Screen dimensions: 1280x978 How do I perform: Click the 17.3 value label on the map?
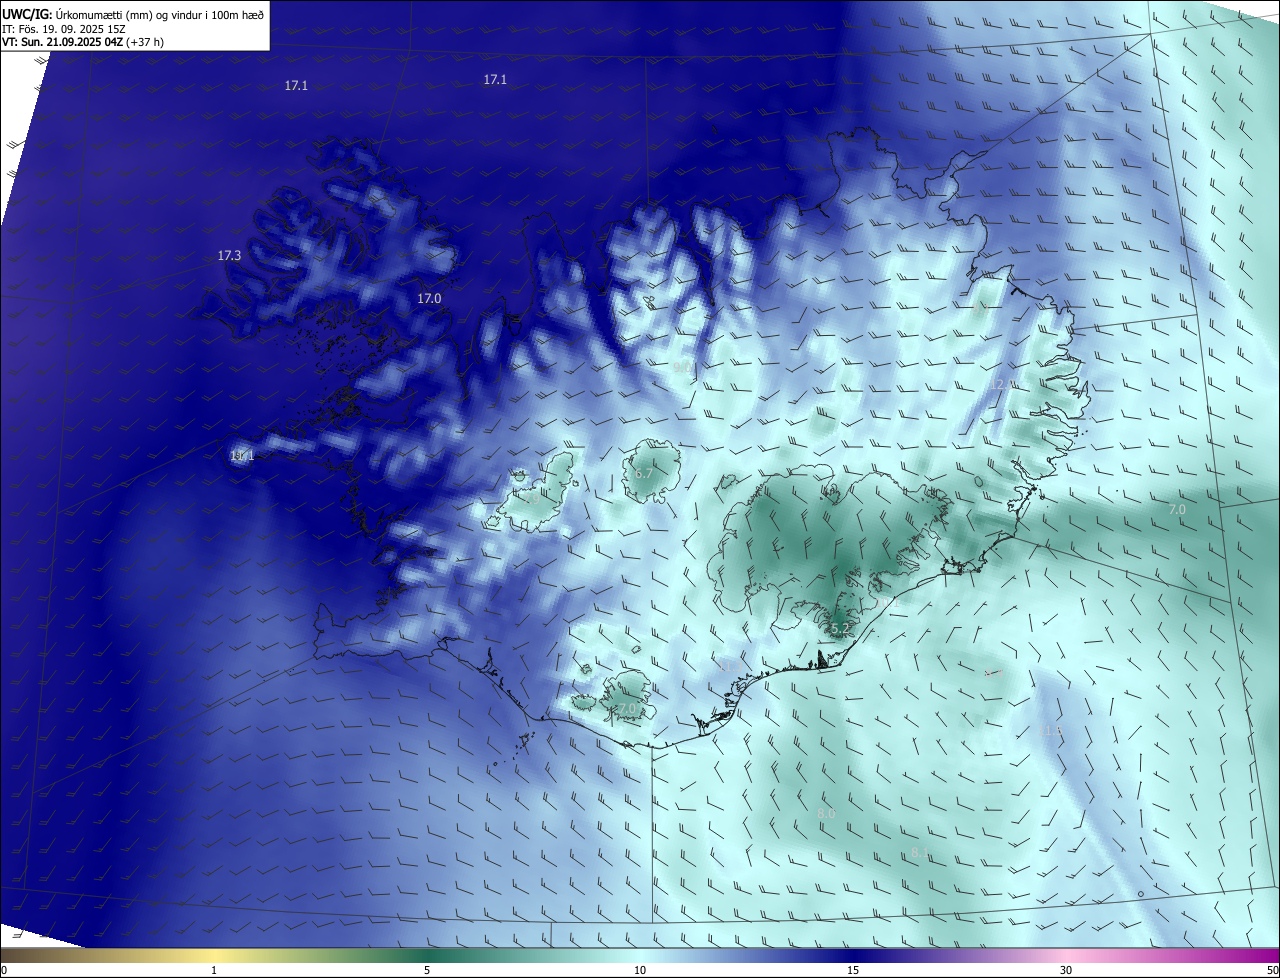229,256
